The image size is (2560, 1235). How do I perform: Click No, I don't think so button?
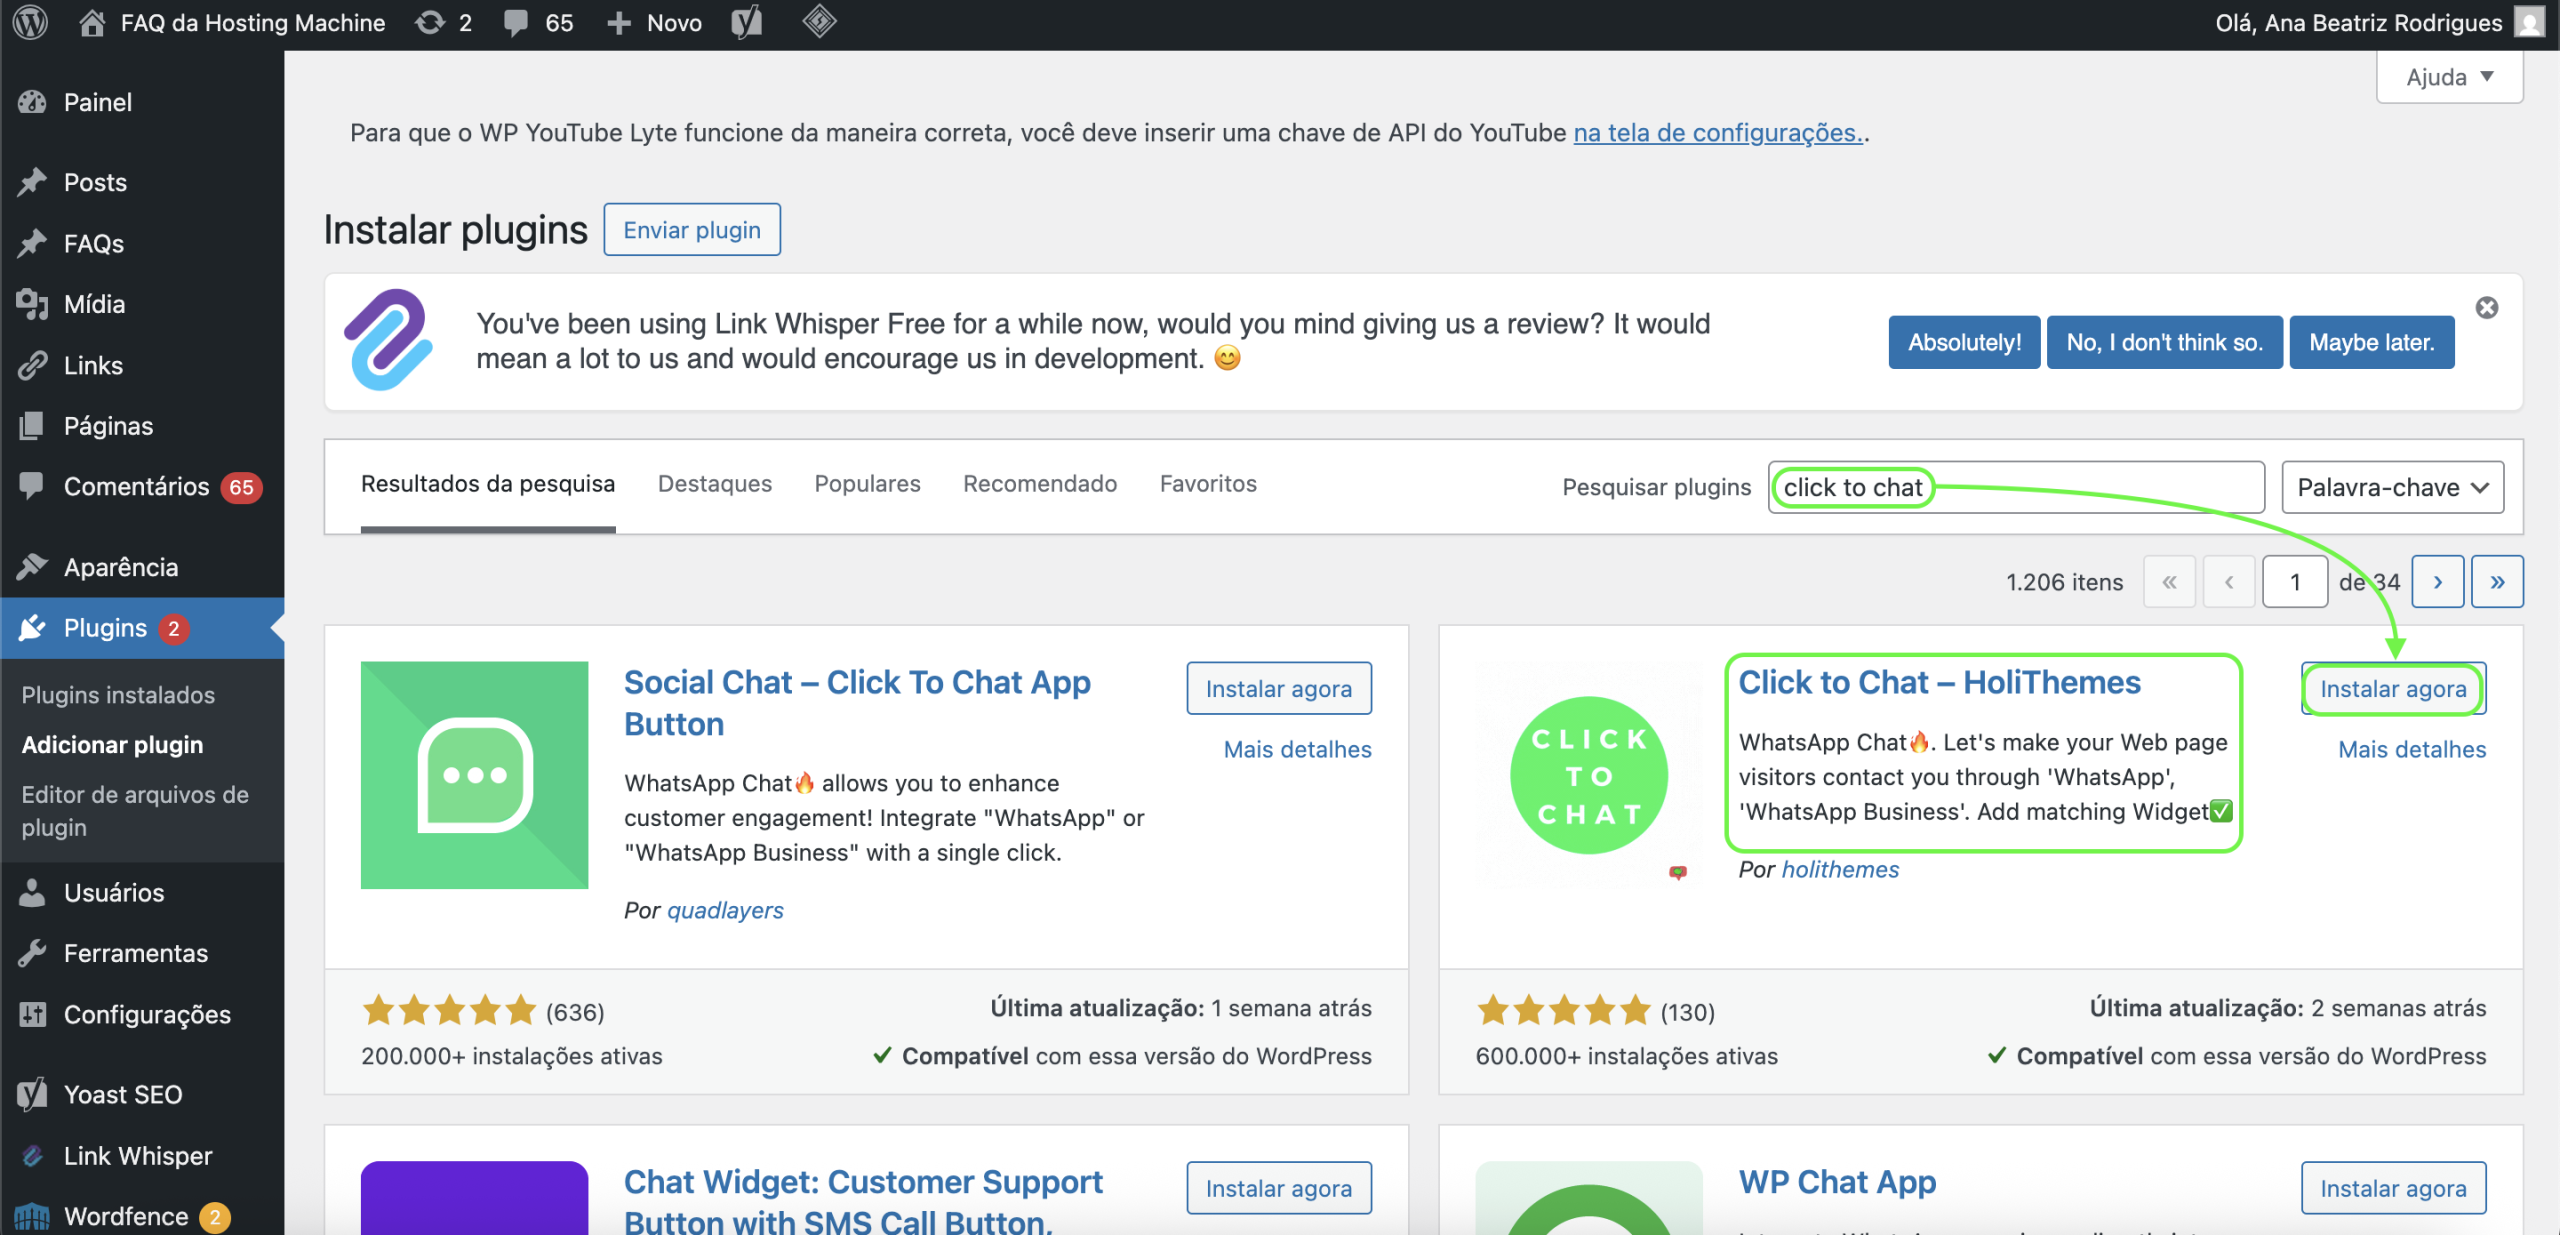click(x=2164, y=342)
